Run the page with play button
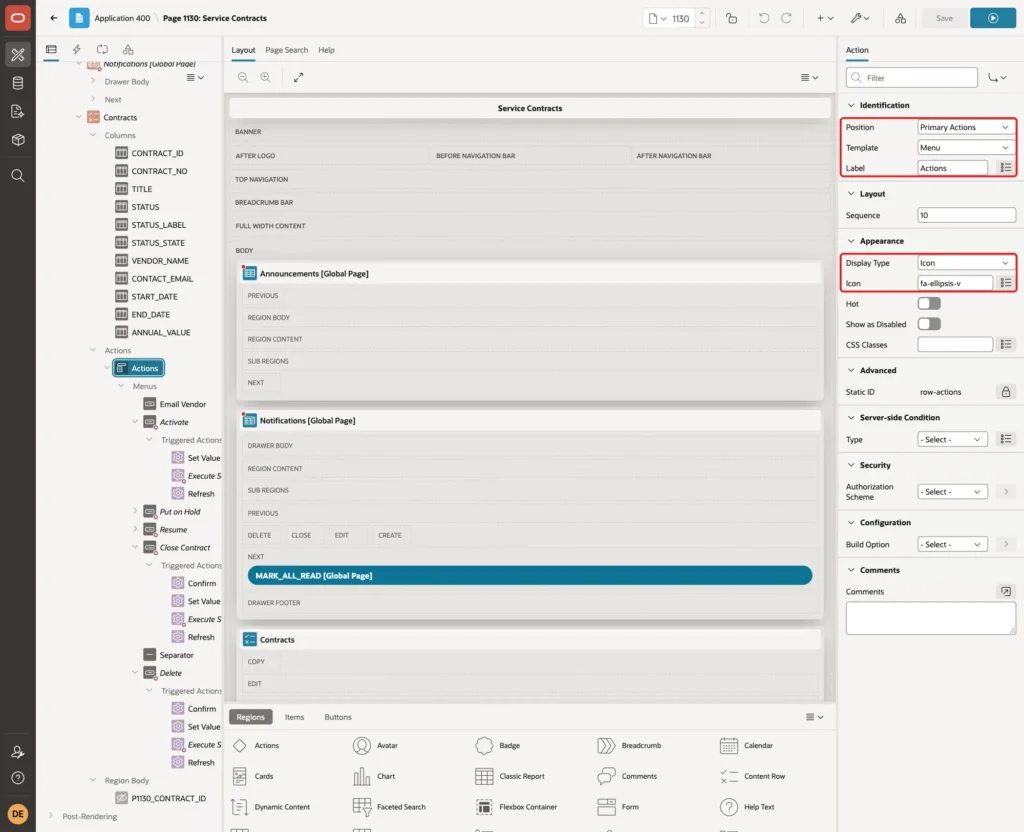Screen dimensions: 1024x832 pyautogui.click(x=993, y=18)
